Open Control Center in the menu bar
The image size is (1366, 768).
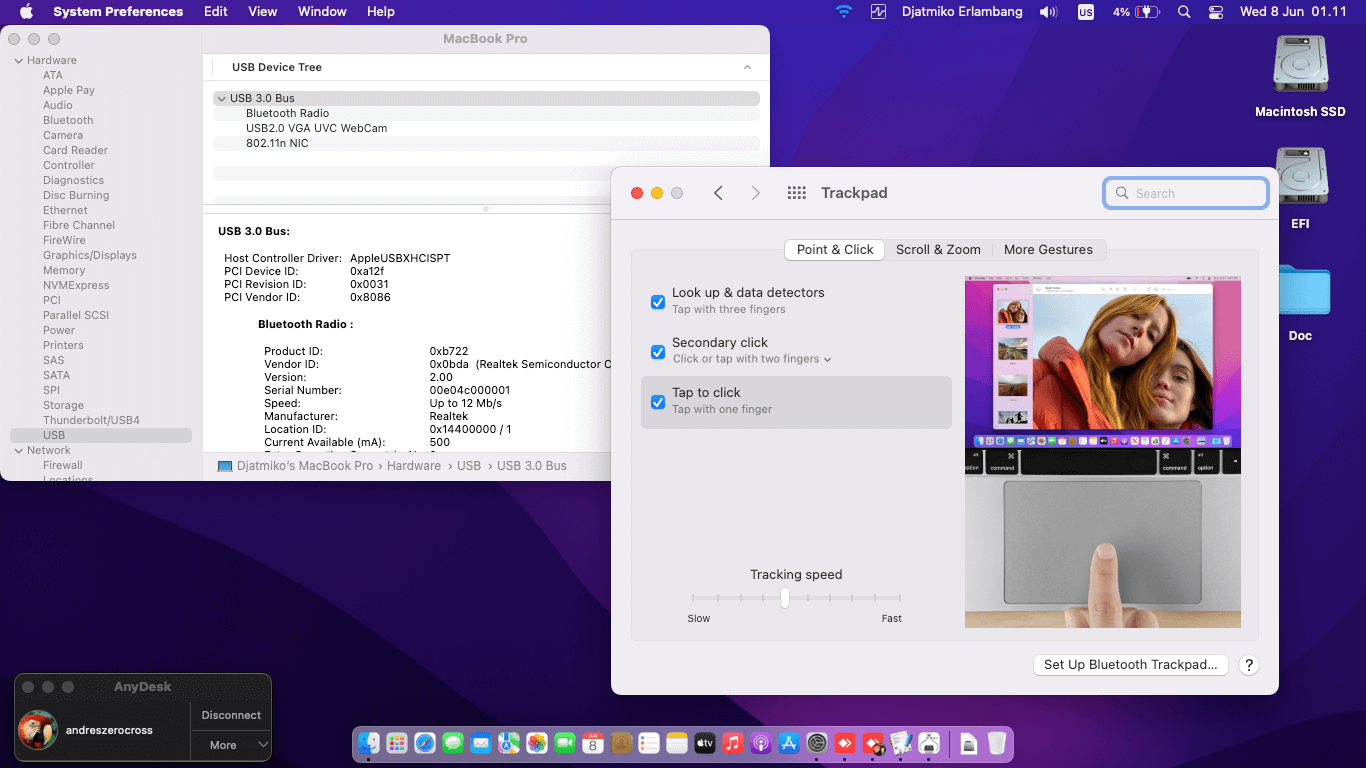click(1216, 12)
